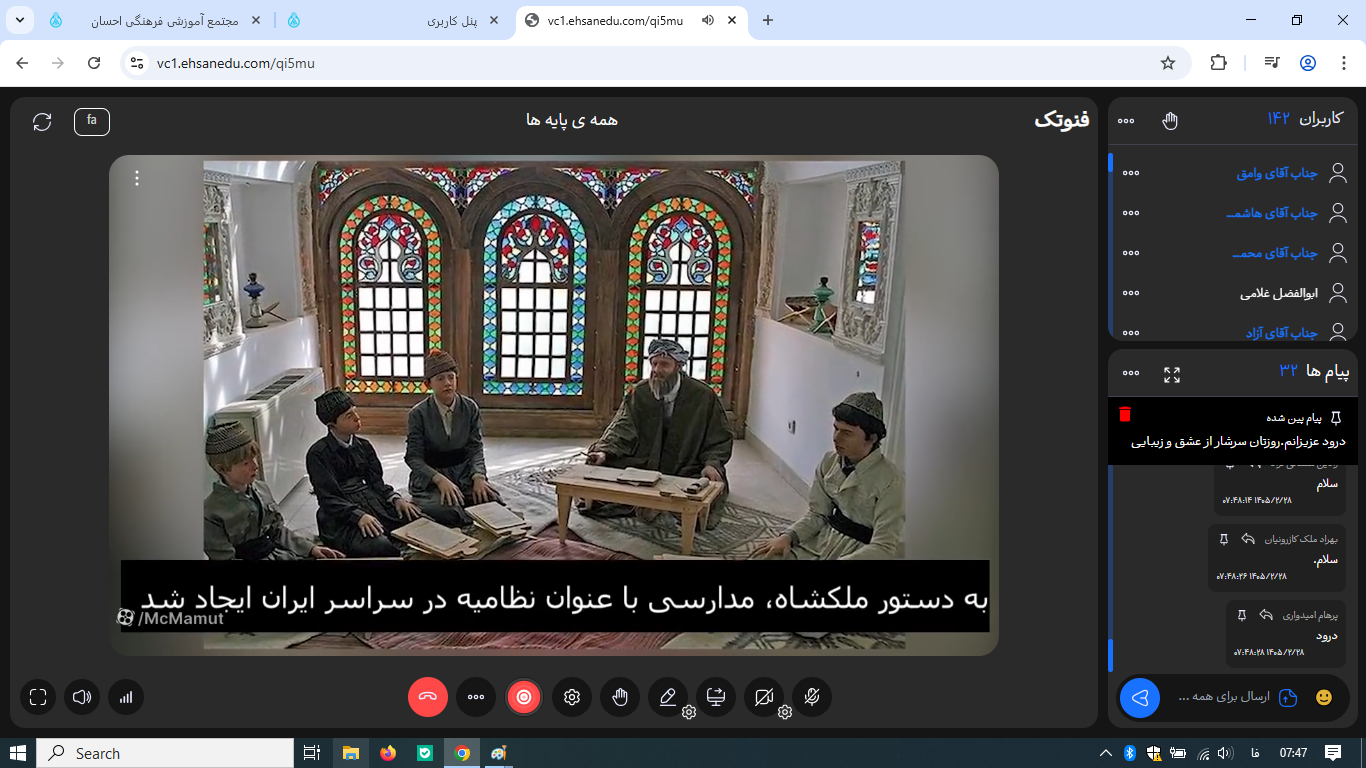Image resolution: width=1366 pixels, height=768 pixels.
Task: Toggle the microphone mute button
Action: coord(812,697)
